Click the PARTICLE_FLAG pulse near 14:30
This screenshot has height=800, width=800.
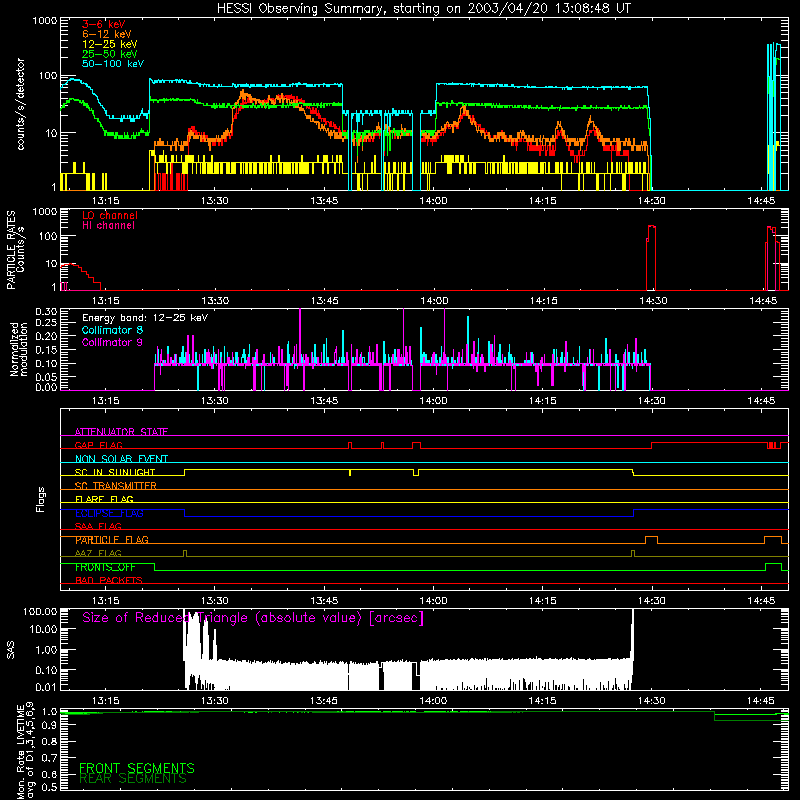[651, 540]
